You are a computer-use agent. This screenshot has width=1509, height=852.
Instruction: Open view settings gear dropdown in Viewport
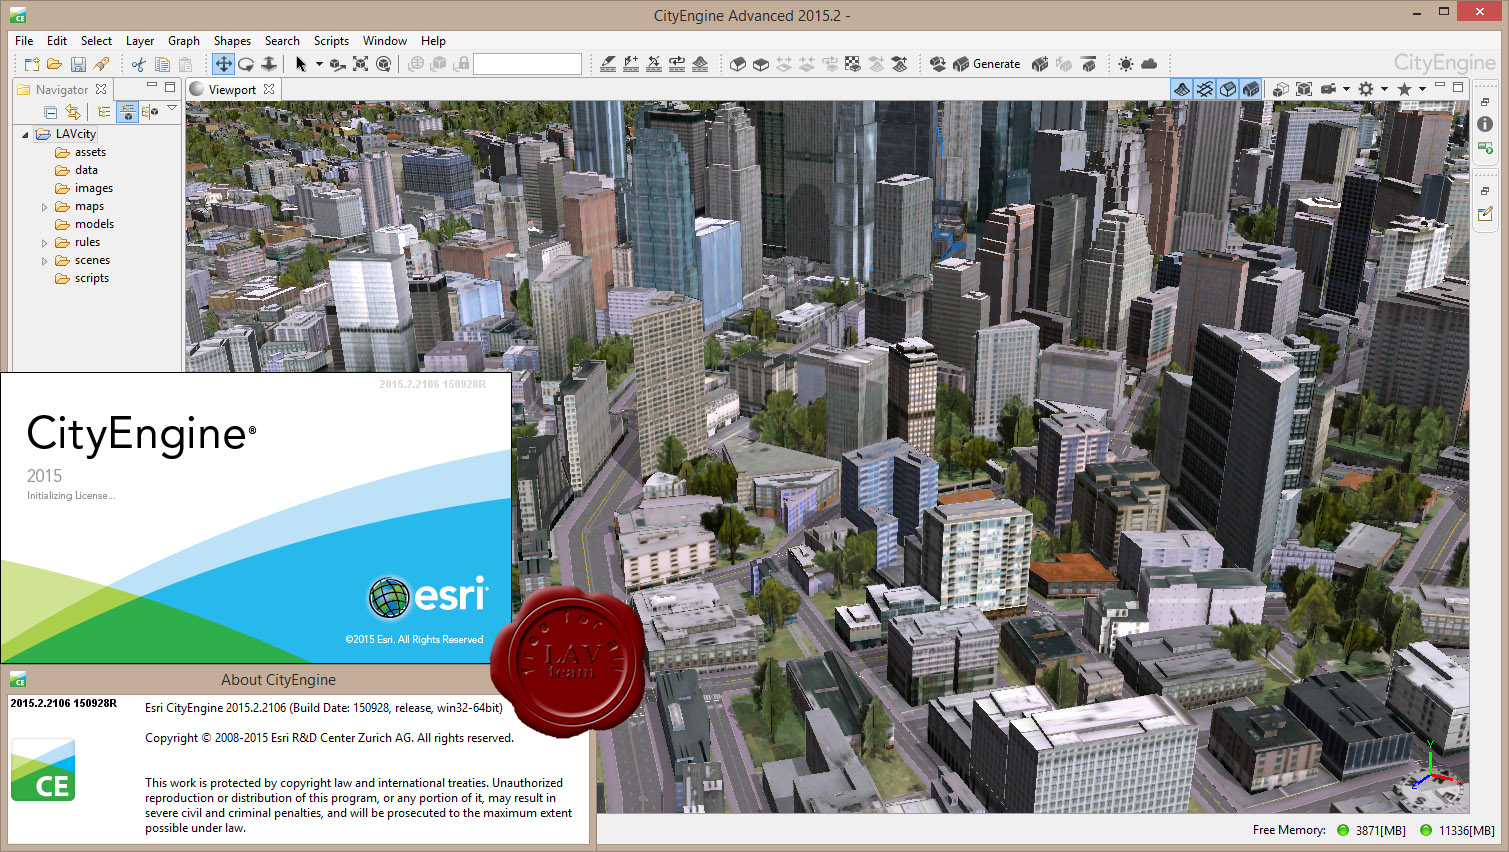(x=1384, y=90)
